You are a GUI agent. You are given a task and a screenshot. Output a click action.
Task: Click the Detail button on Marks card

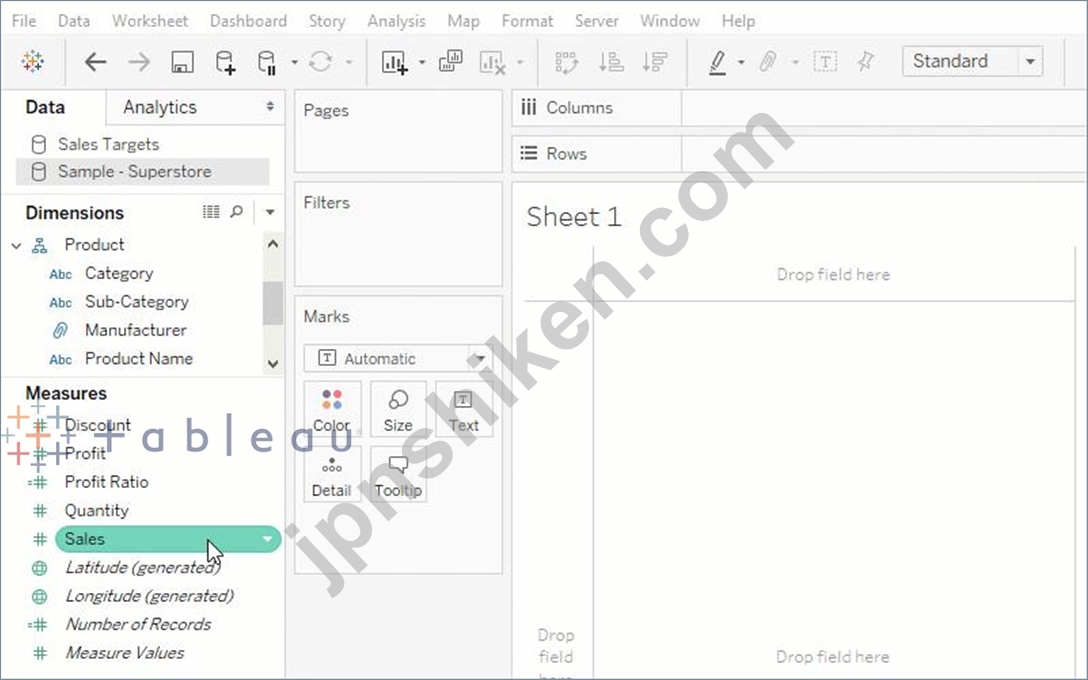tap(332, 474)
